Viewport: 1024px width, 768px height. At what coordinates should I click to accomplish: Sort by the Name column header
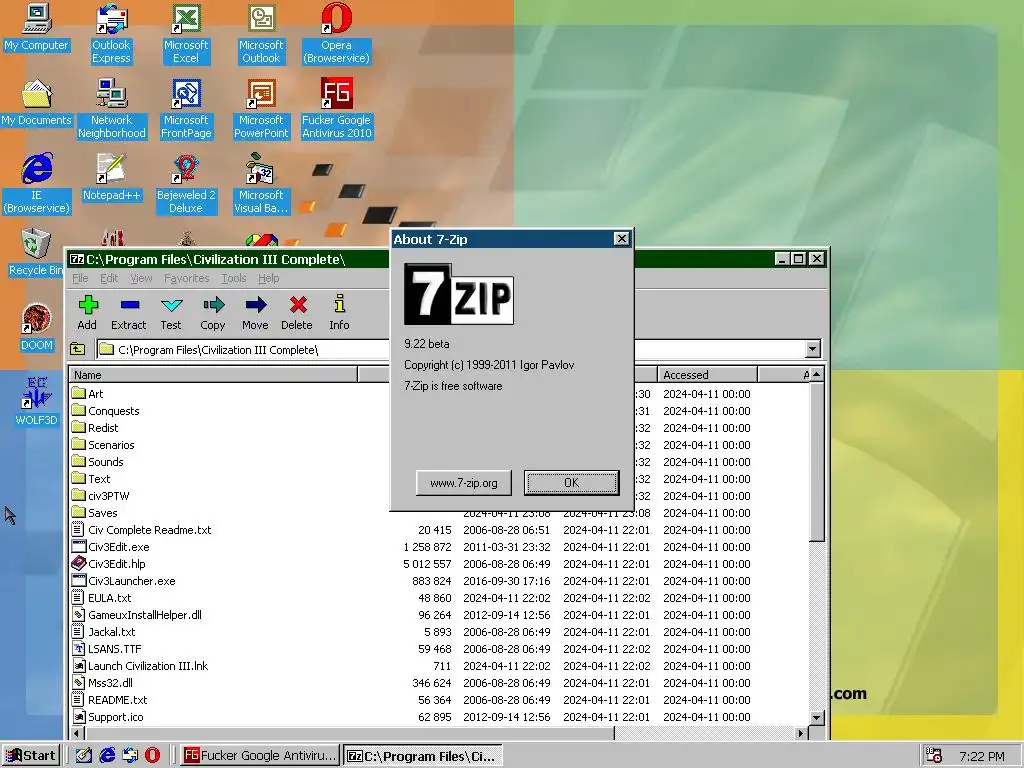tap(214, 375)
